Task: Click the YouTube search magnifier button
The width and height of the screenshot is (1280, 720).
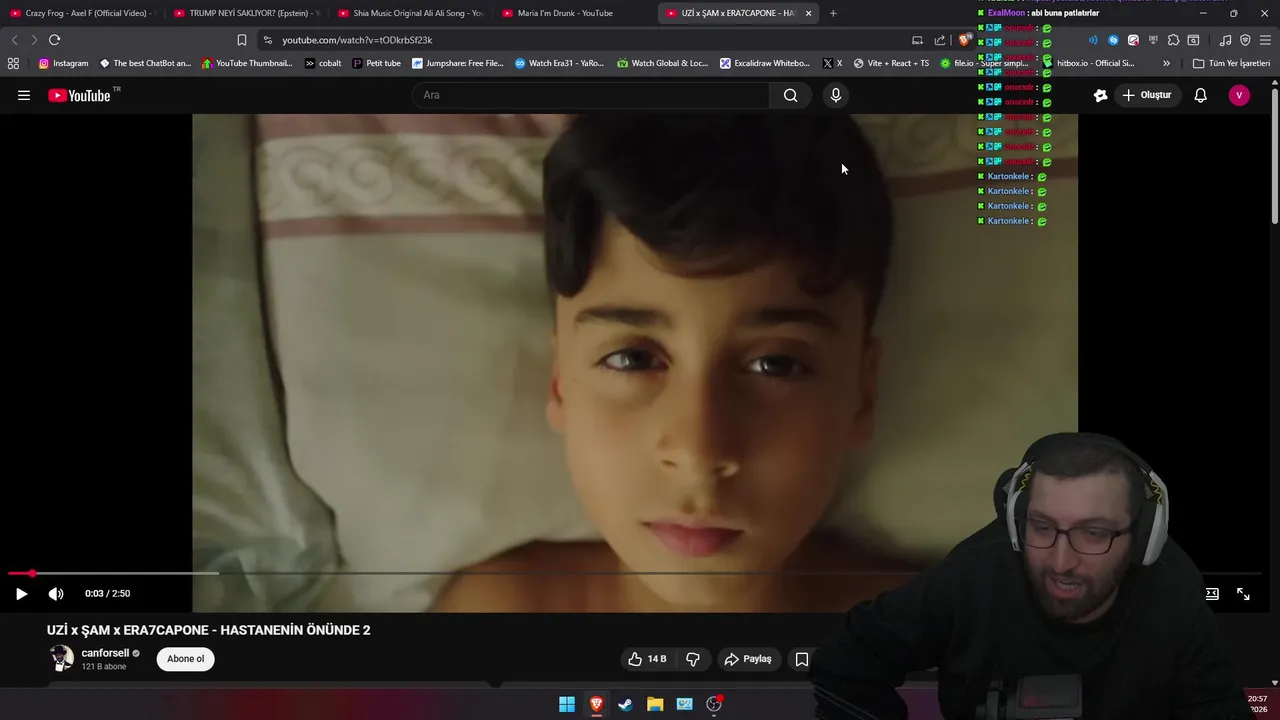Action: pyautogui.click(x=790, y=95)
